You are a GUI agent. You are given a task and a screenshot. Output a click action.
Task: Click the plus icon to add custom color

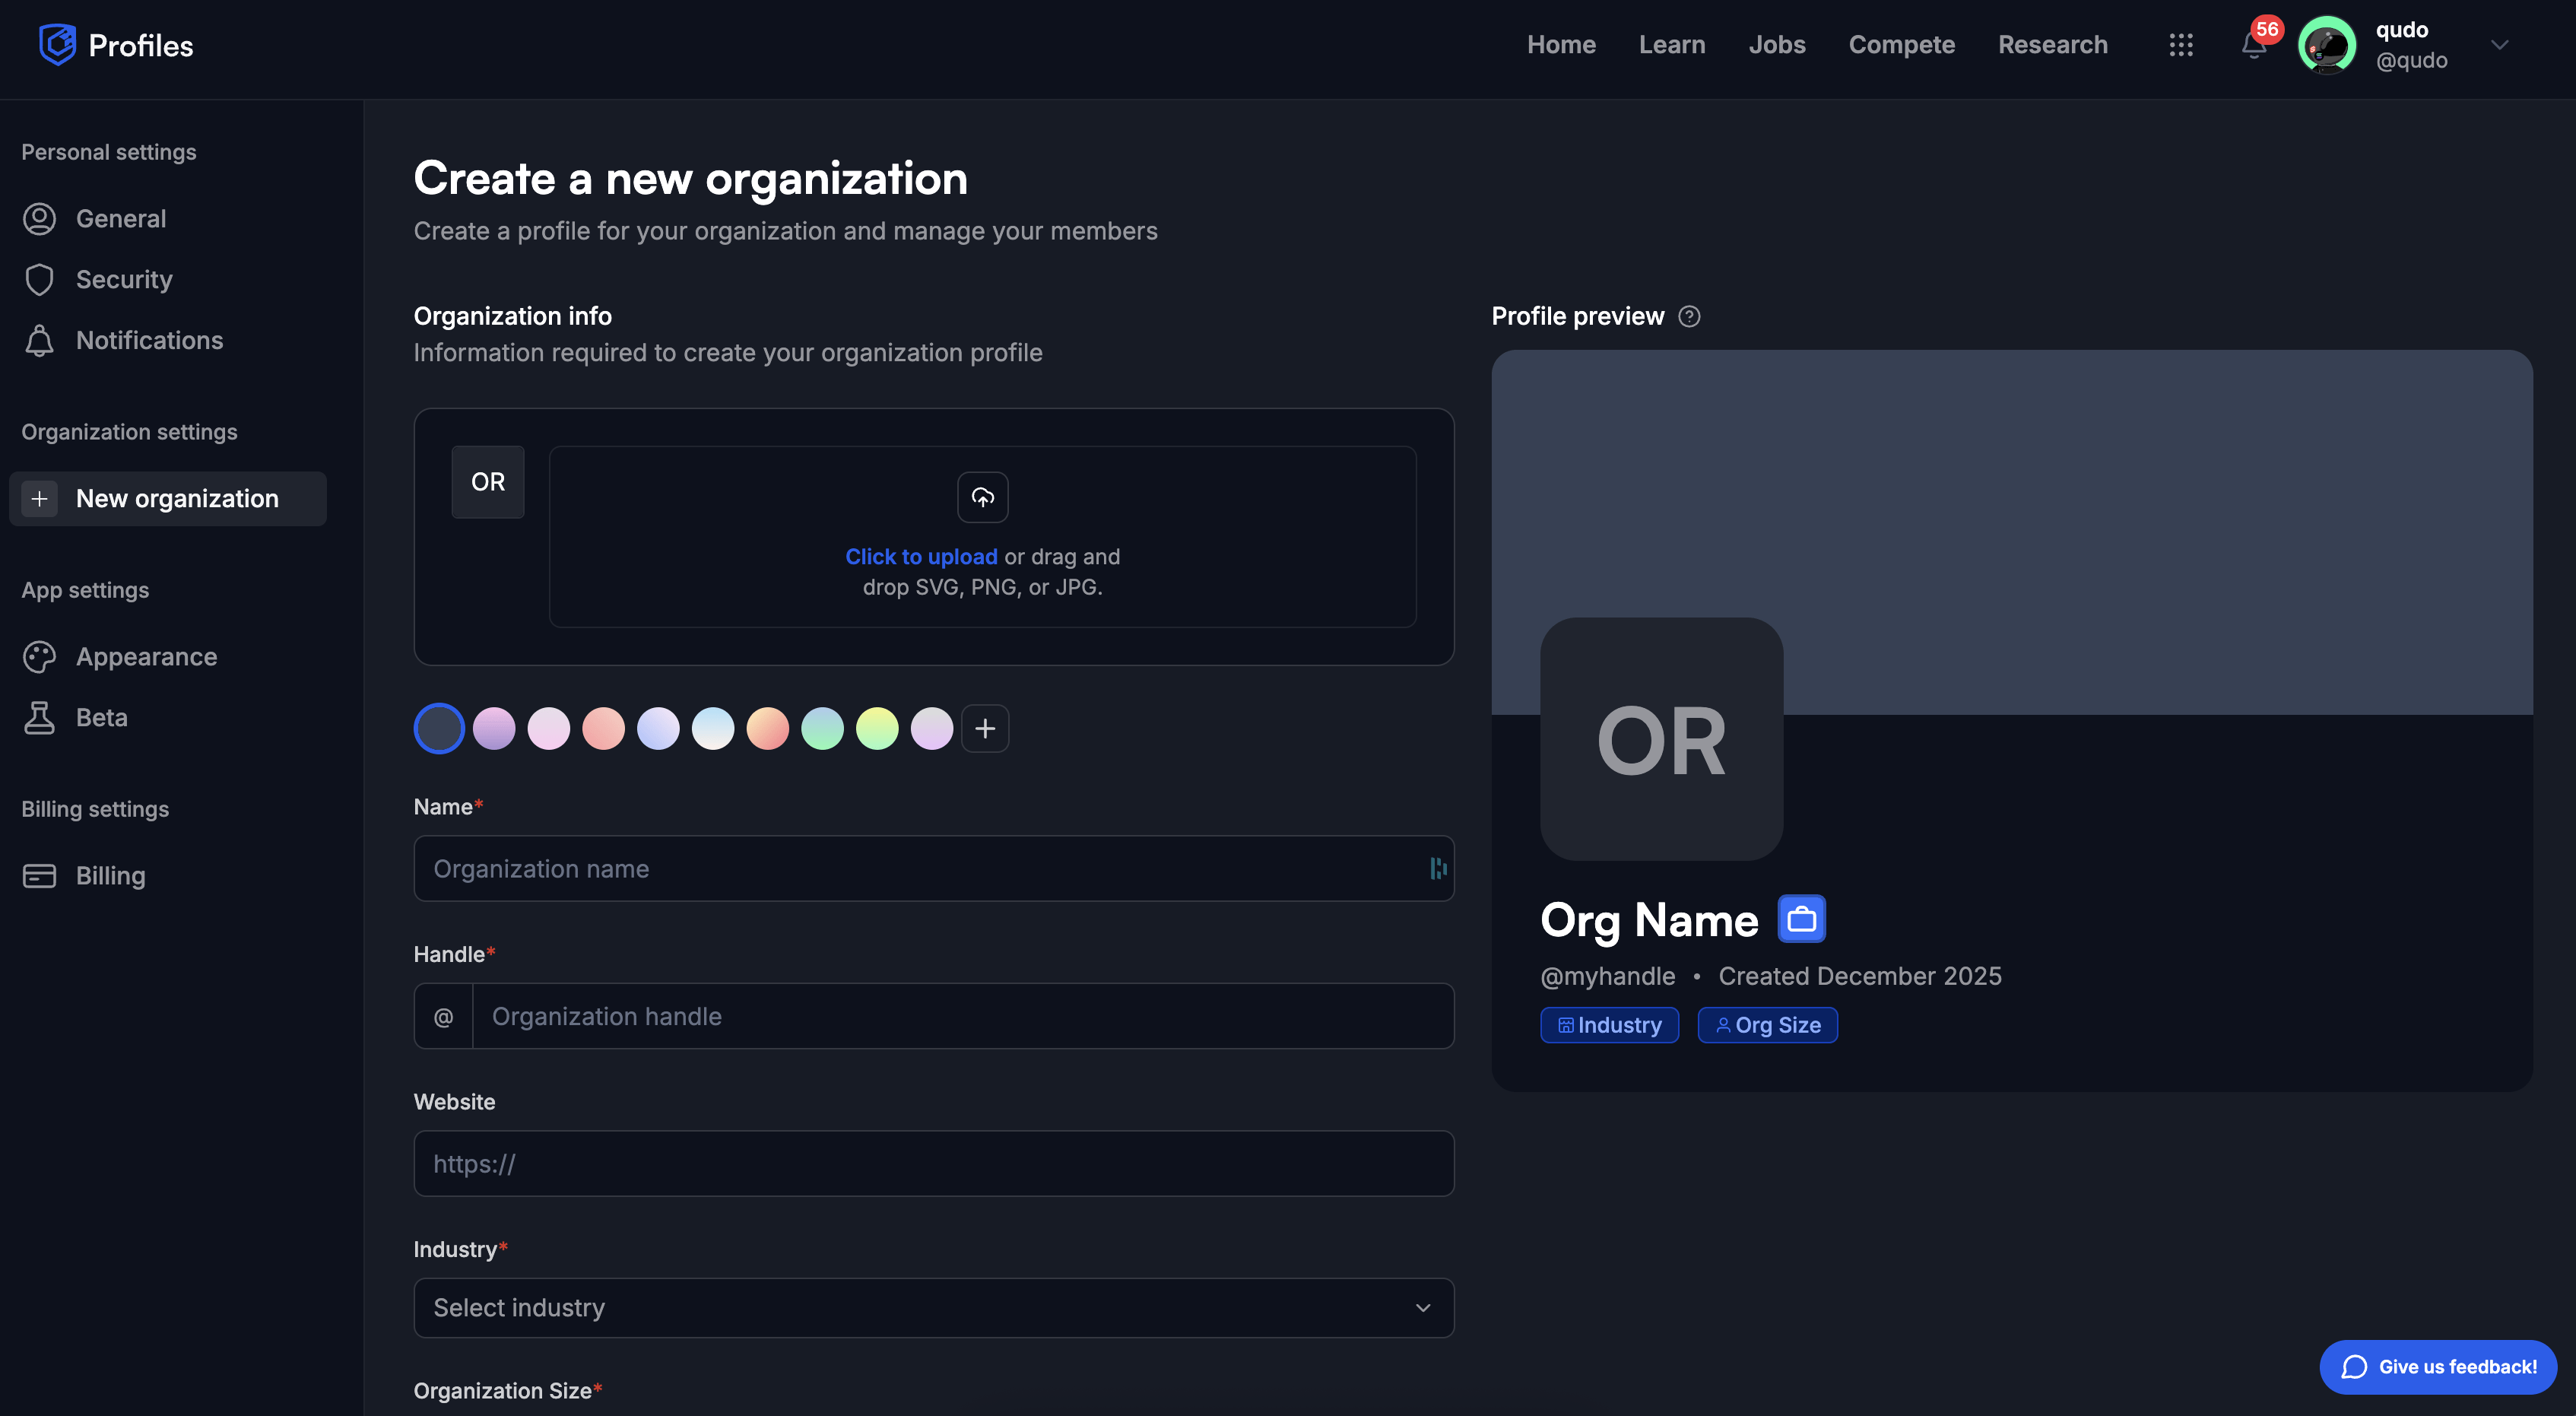tap(985, 728)
